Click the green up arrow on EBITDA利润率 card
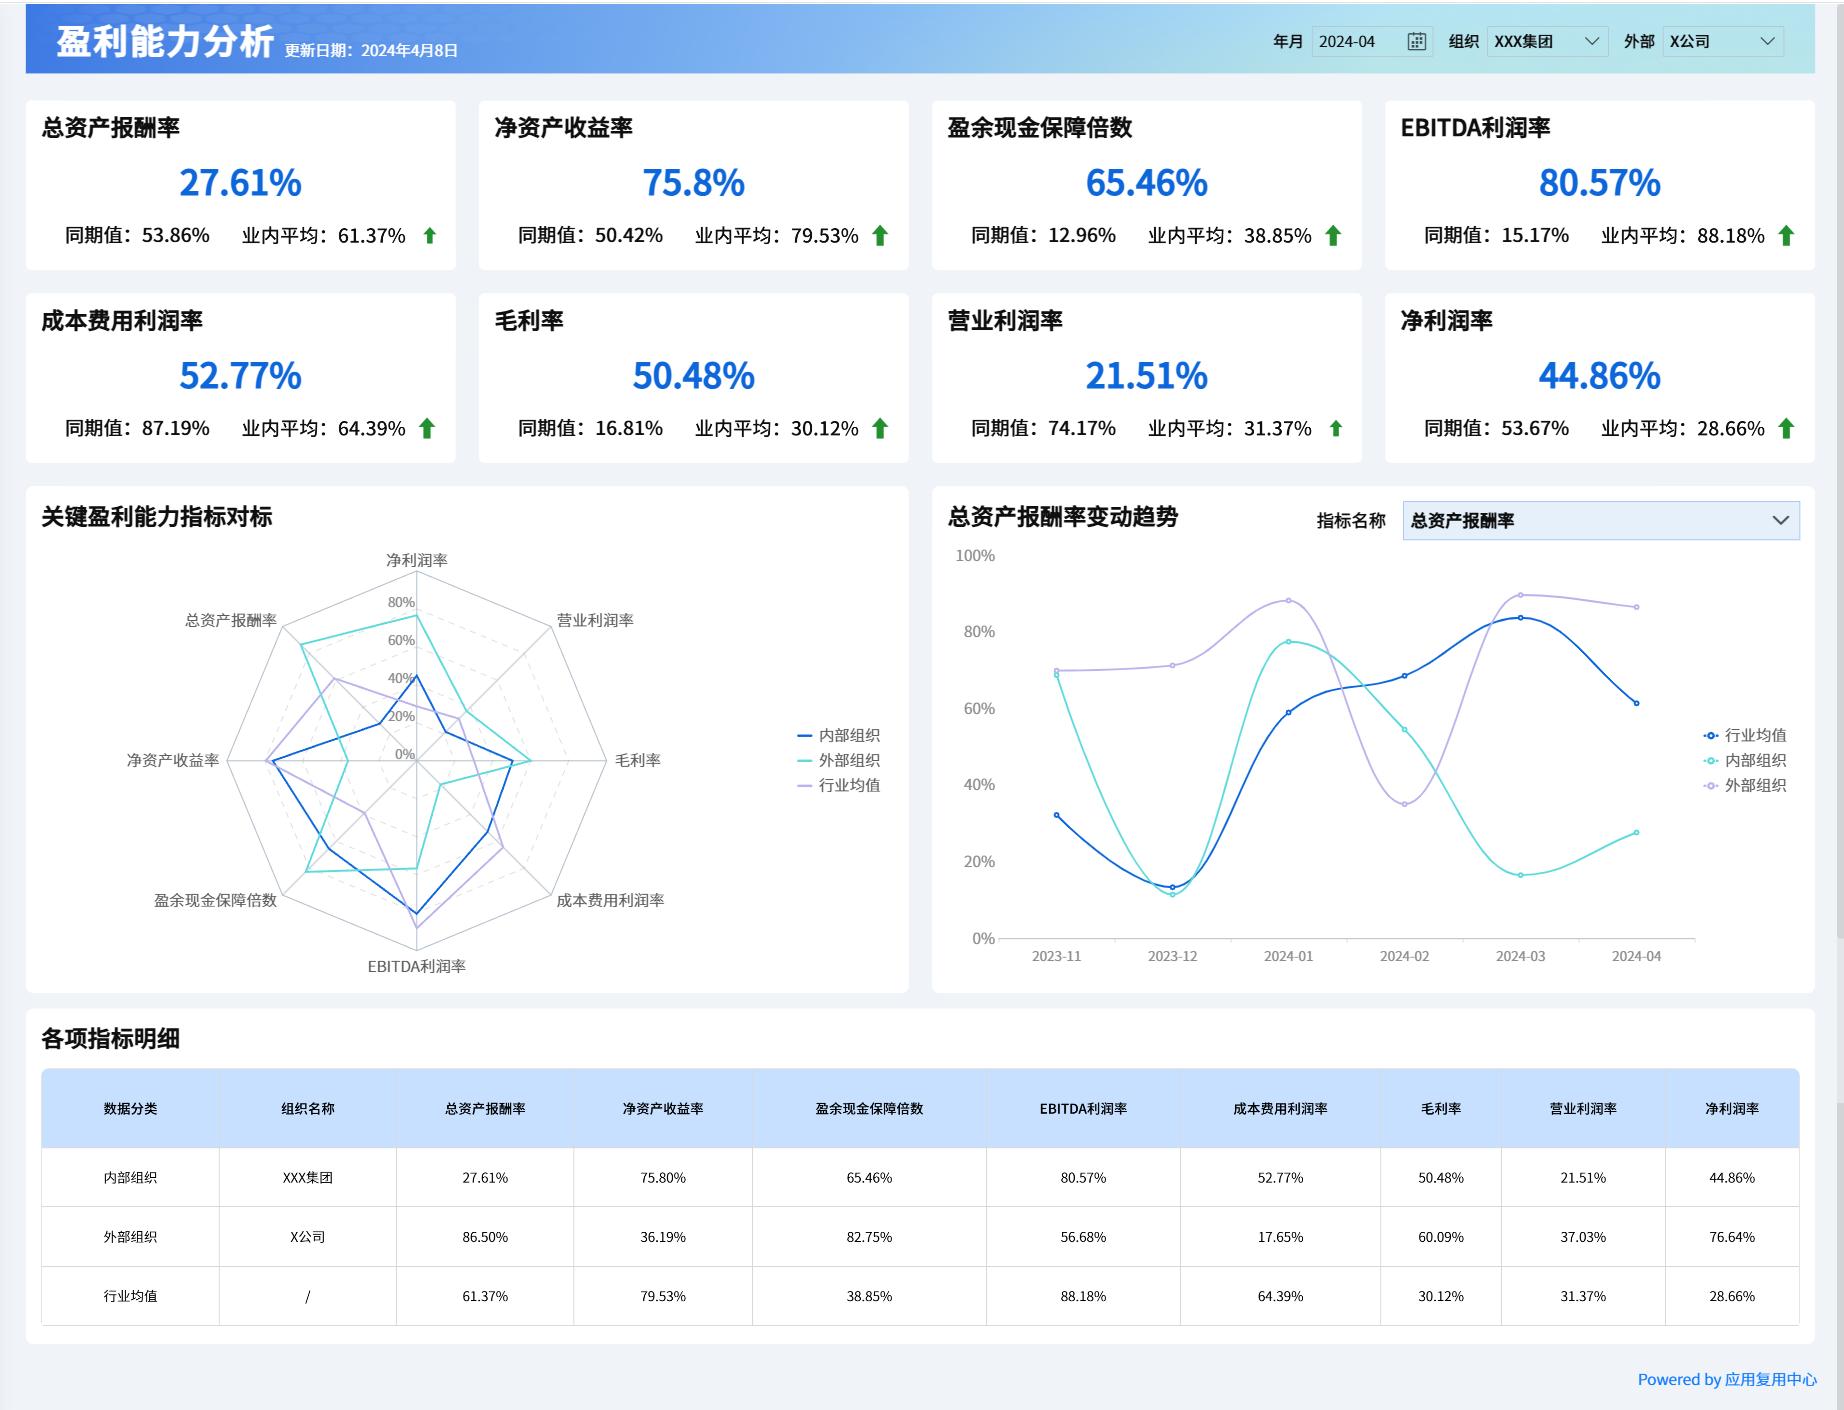This screenshot has width=1844, height=1410. 1786,236
